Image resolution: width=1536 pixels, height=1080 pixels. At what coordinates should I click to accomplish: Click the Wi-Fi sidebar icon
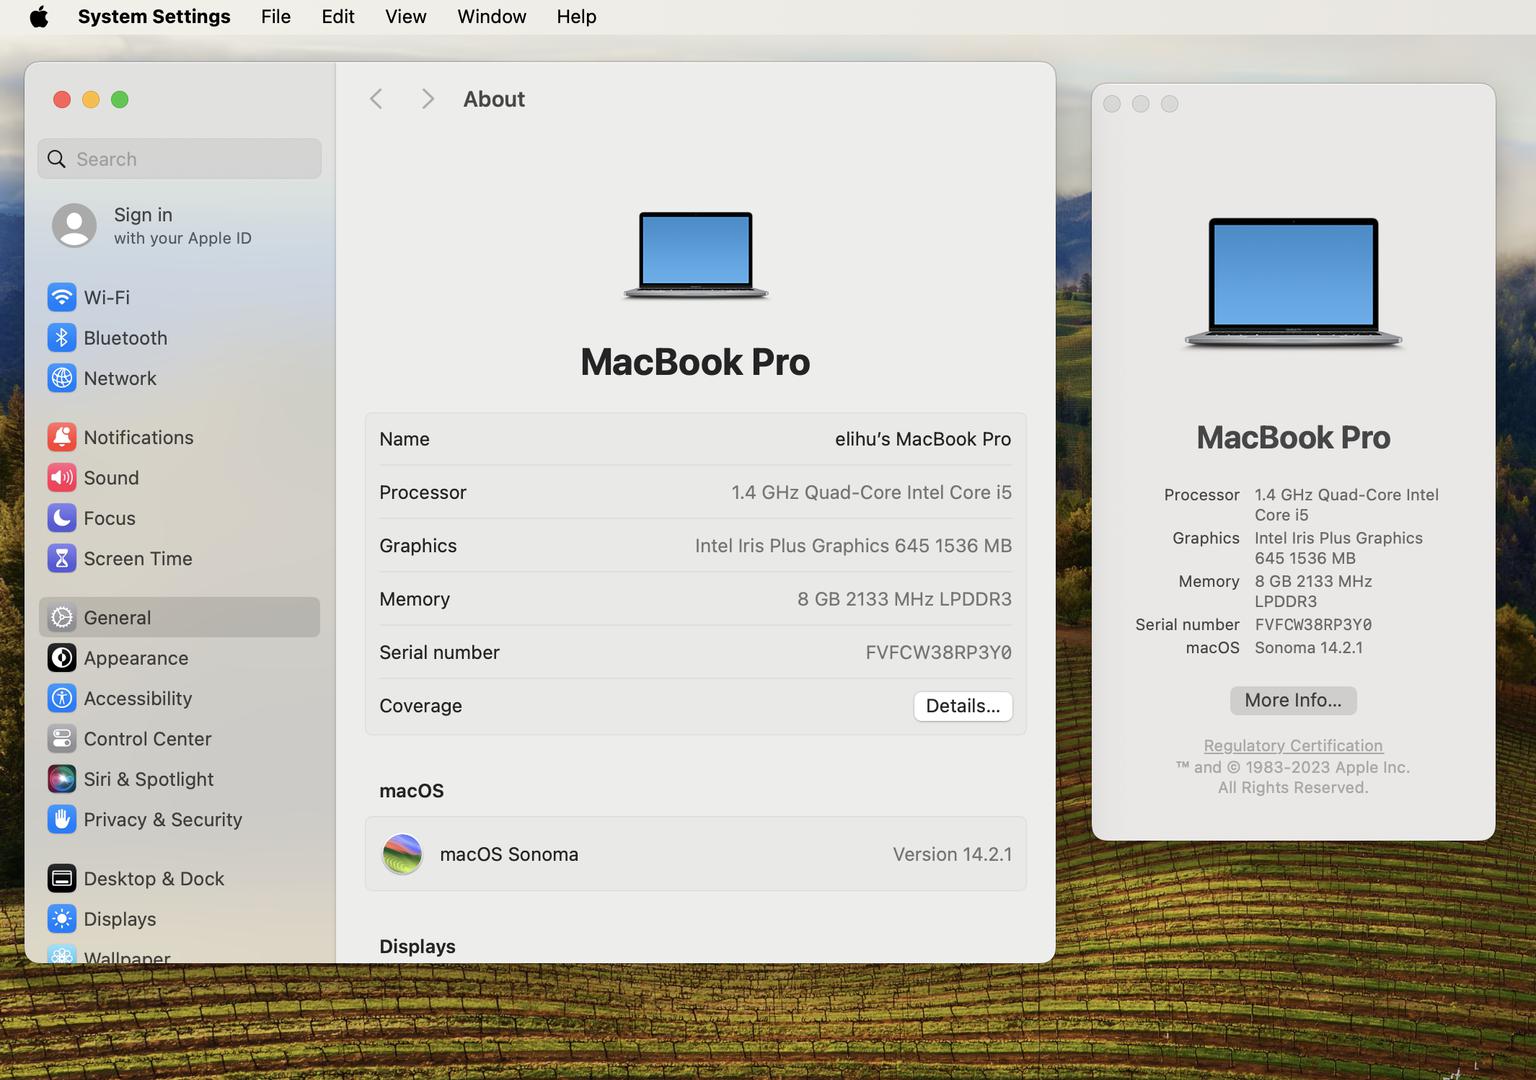click(61, 297)
